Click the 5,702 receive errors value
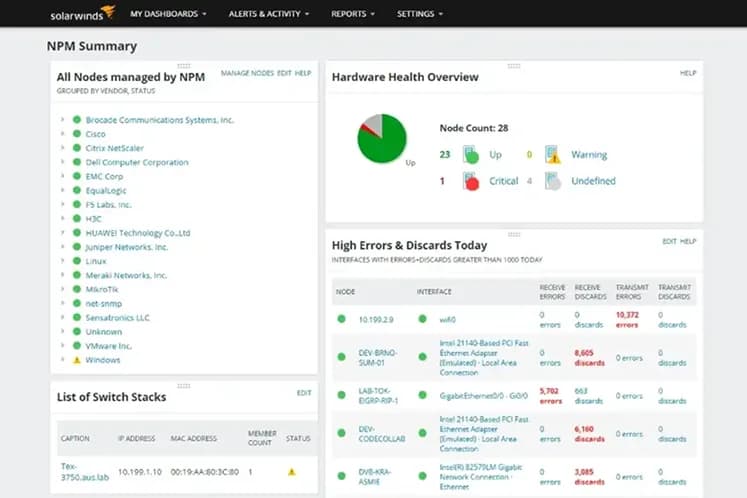The width and height of the screenshot is (747, 498). (x=551, y=396)
